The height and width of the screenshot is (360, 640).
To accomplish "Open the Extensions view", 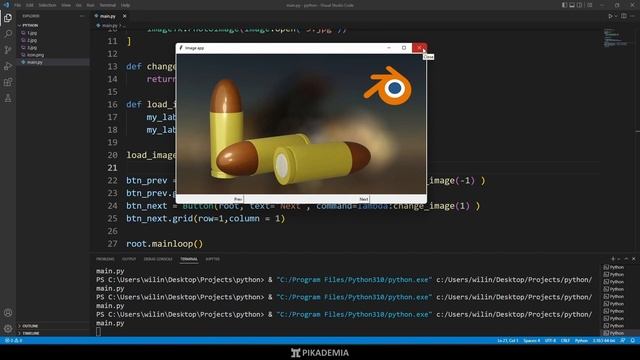I will [x=8, y=82].
